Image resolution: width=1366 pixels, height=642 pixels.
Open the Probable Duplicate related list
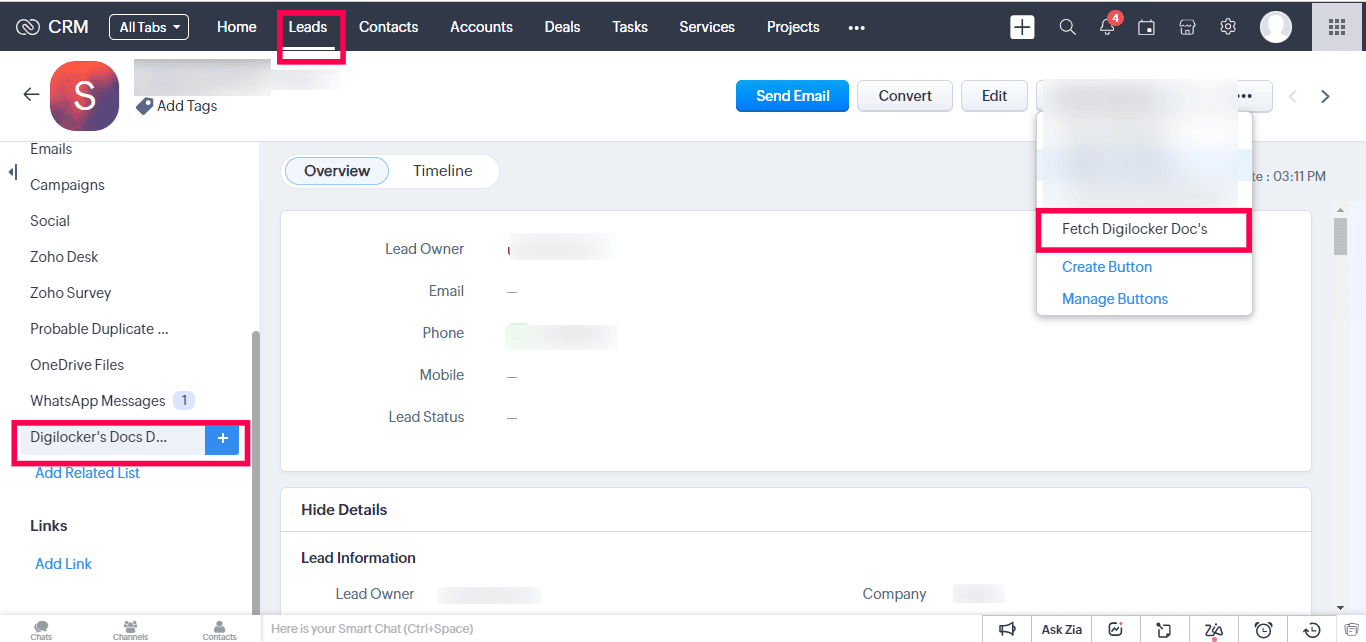pos(99,329)
